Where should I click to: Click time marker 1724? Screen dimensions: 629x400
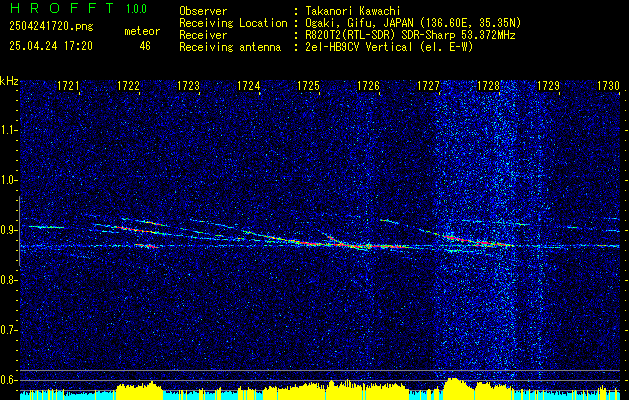[x=248, y=85]
